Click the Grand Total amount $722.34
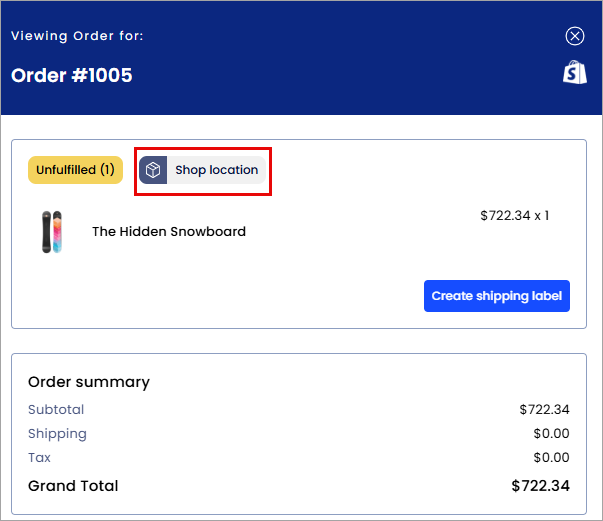 point(540,486)
